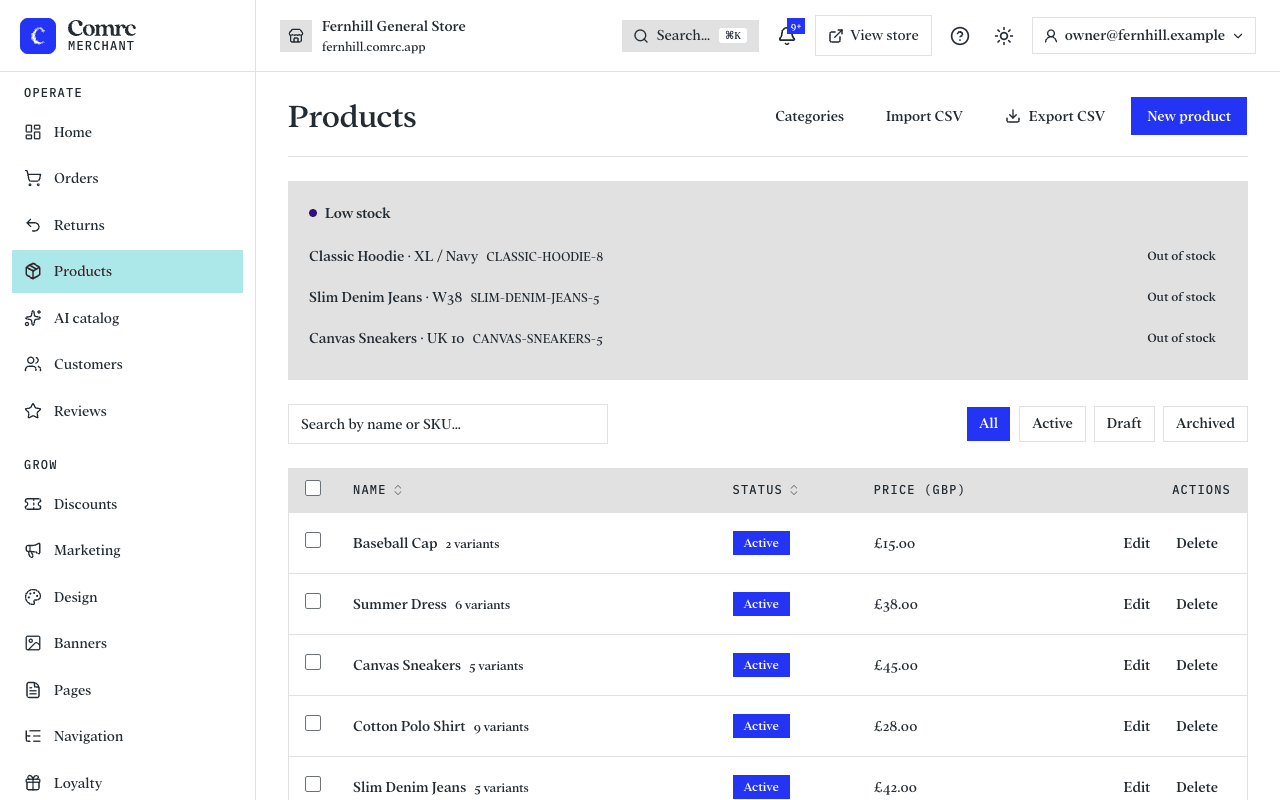Open the notifications bell icon

(787, 36)
